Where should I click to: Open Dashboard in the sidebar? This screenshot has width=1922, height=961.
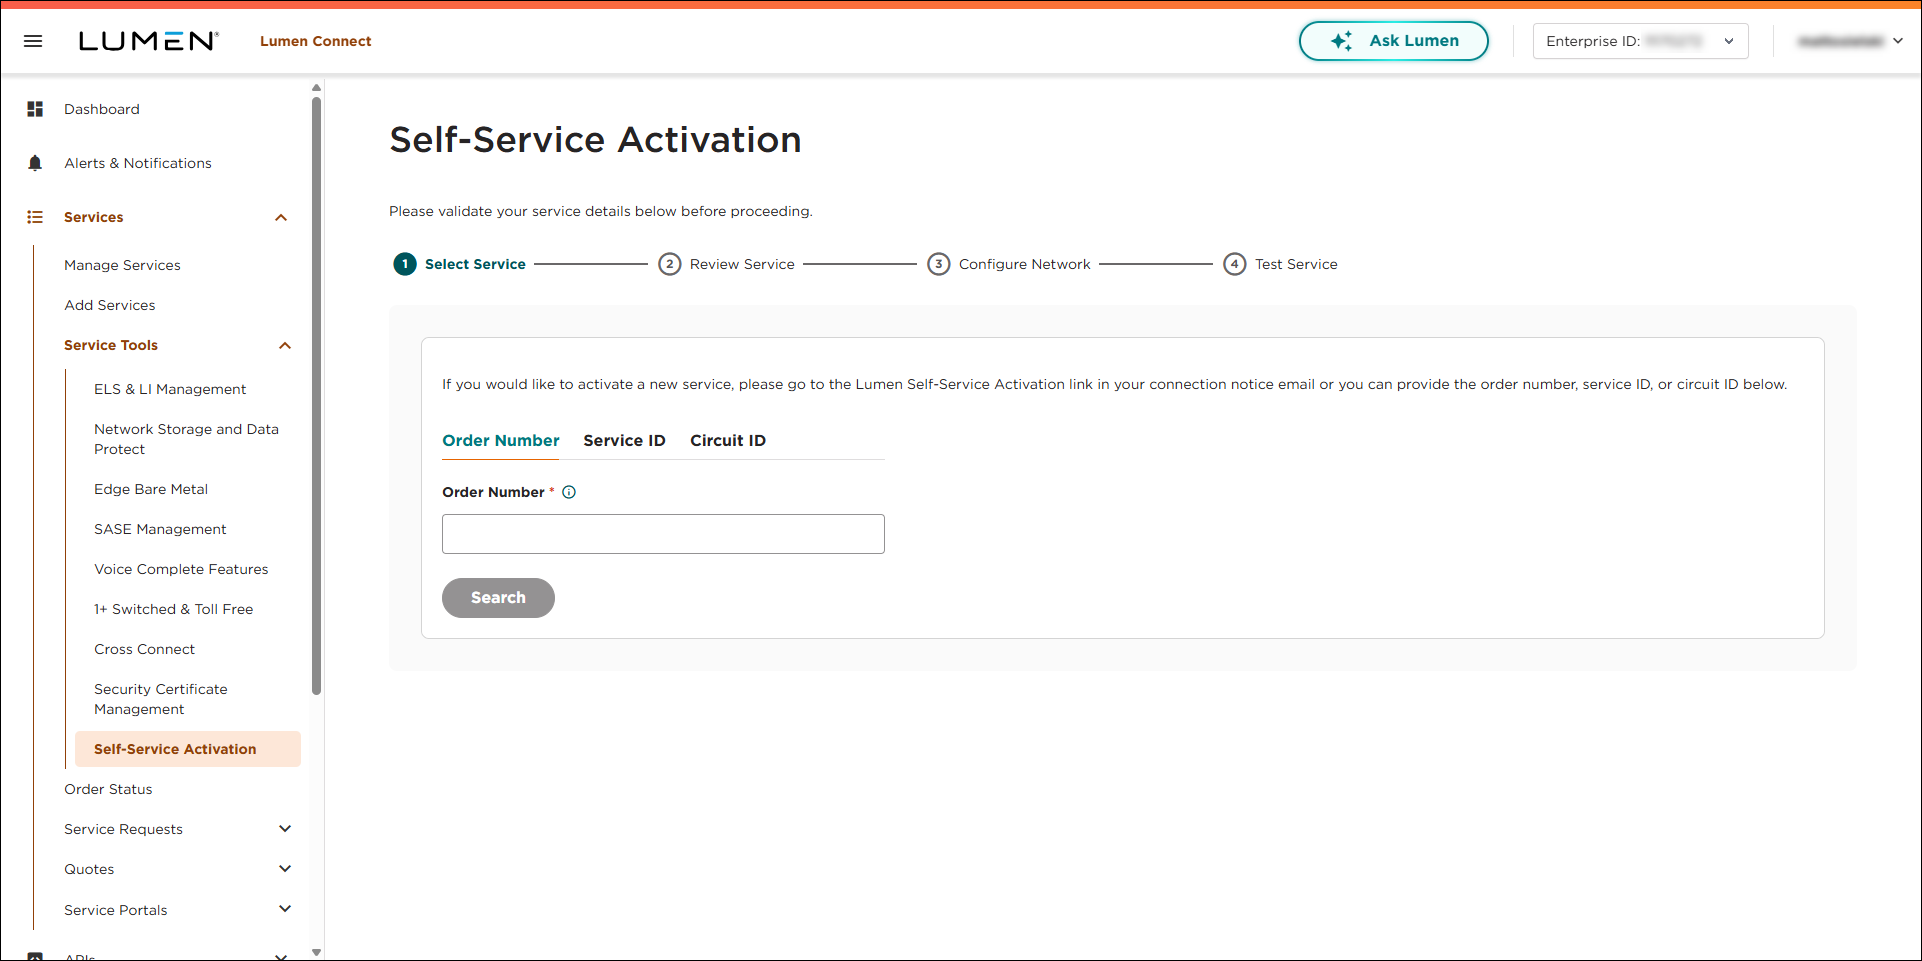tap(102, 109)
